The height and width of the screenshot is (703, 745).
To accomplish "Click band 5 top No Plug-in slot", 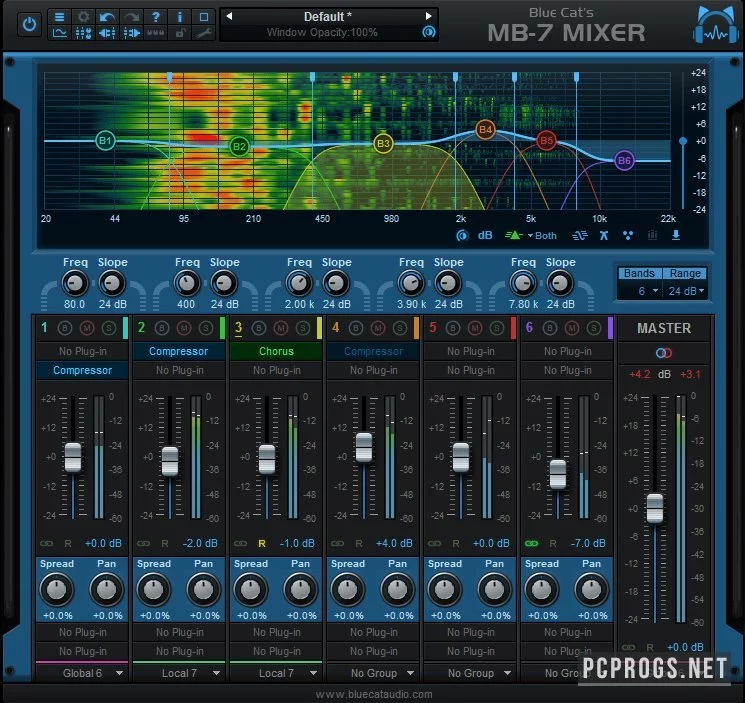I will pyautogui.click(x=470, y=352).
